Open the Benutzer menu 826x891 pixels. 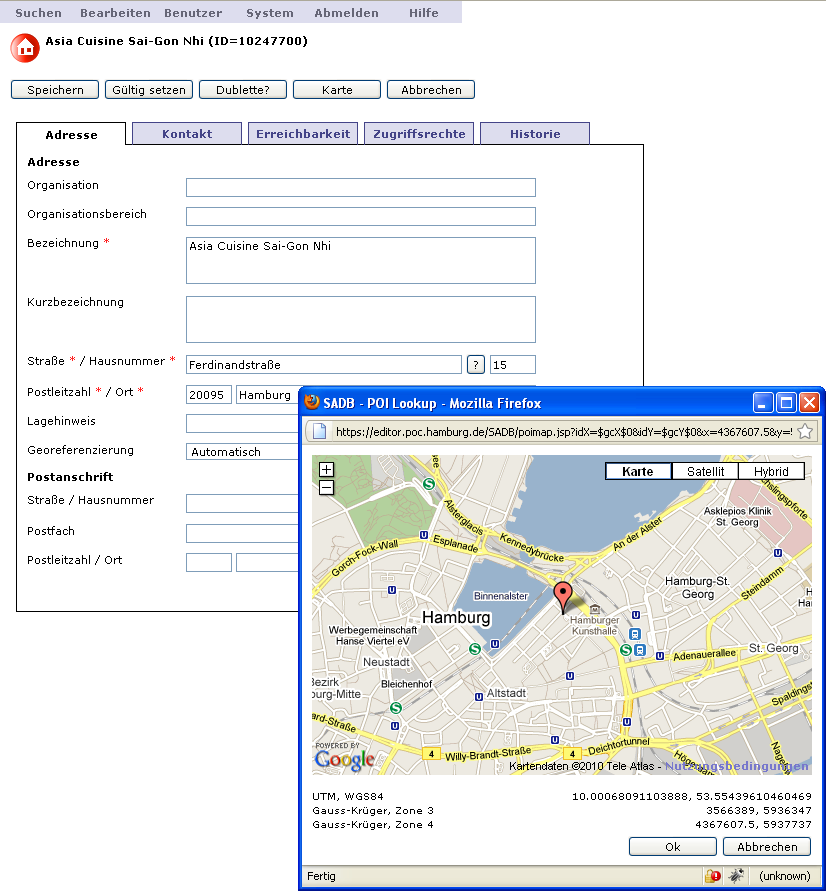pyautogui.click(x=193, y=13)
